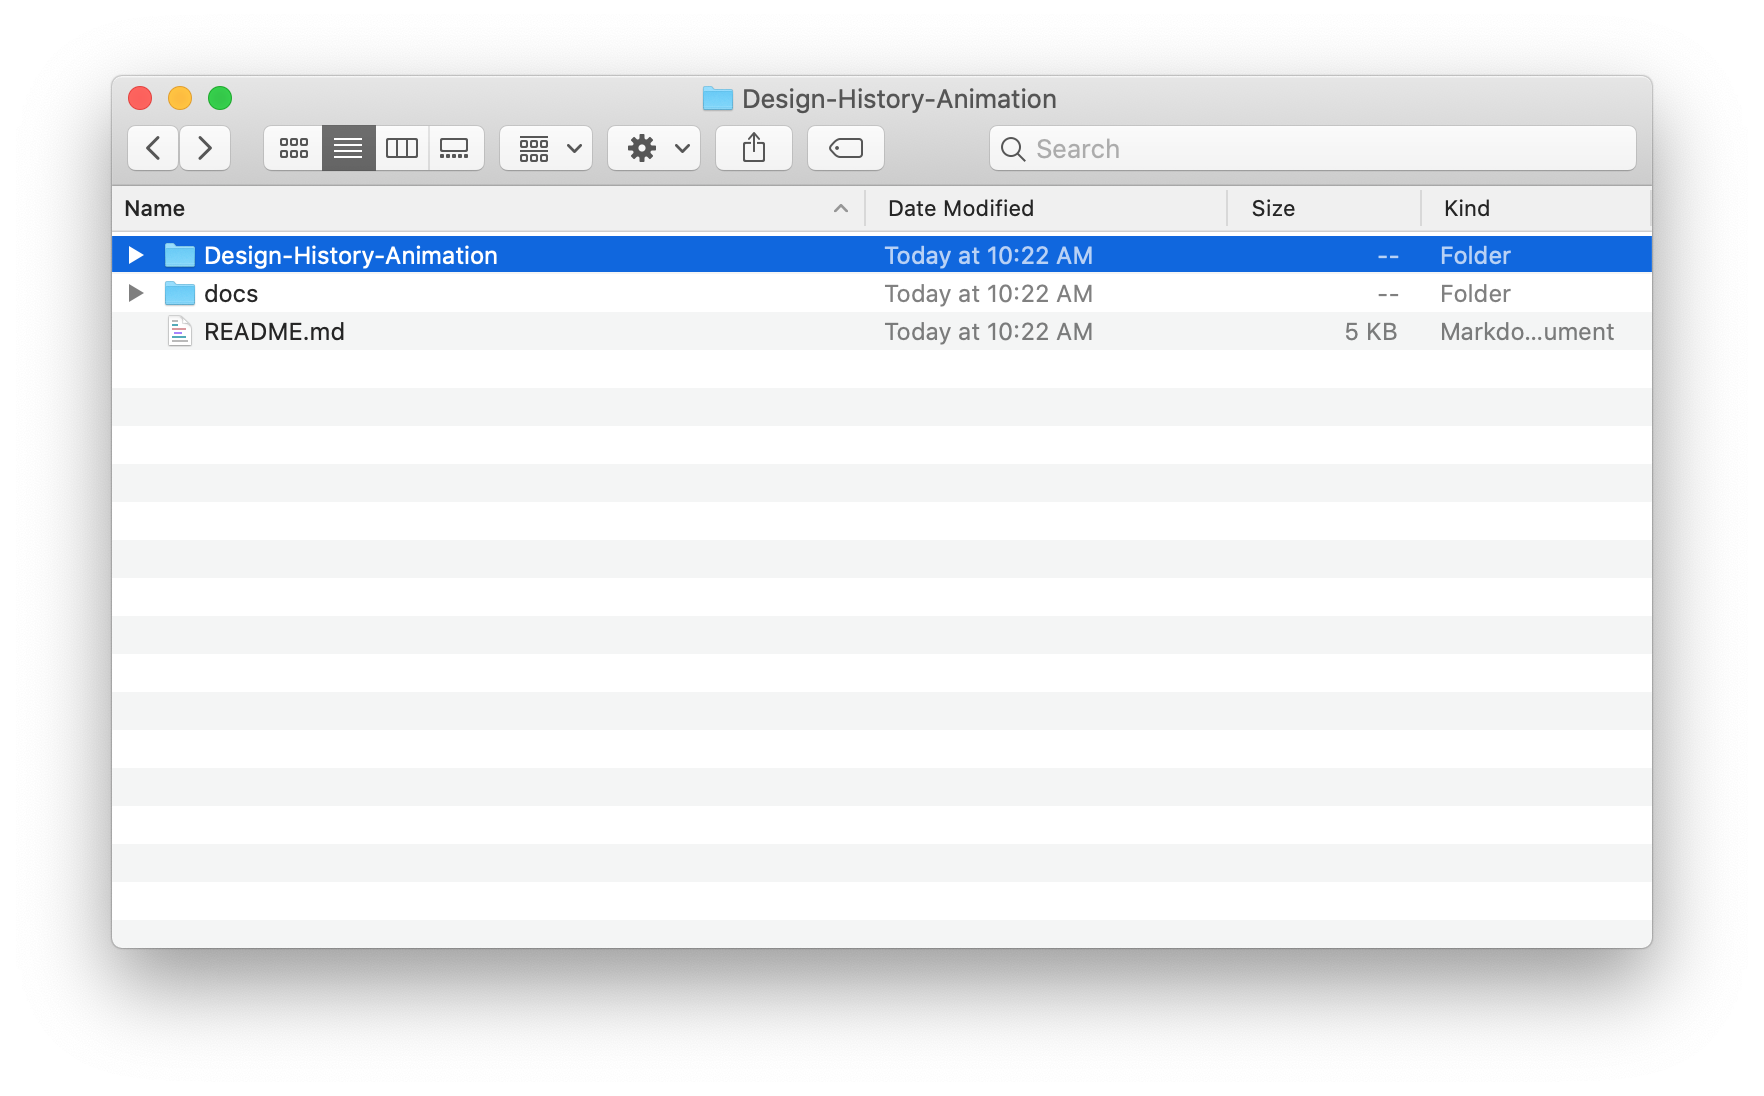This screenshot has width=1764, height=1096.
Task: Click the Edit Tags toolbar button
Action: pyautogui.click(x=846, y=148)
